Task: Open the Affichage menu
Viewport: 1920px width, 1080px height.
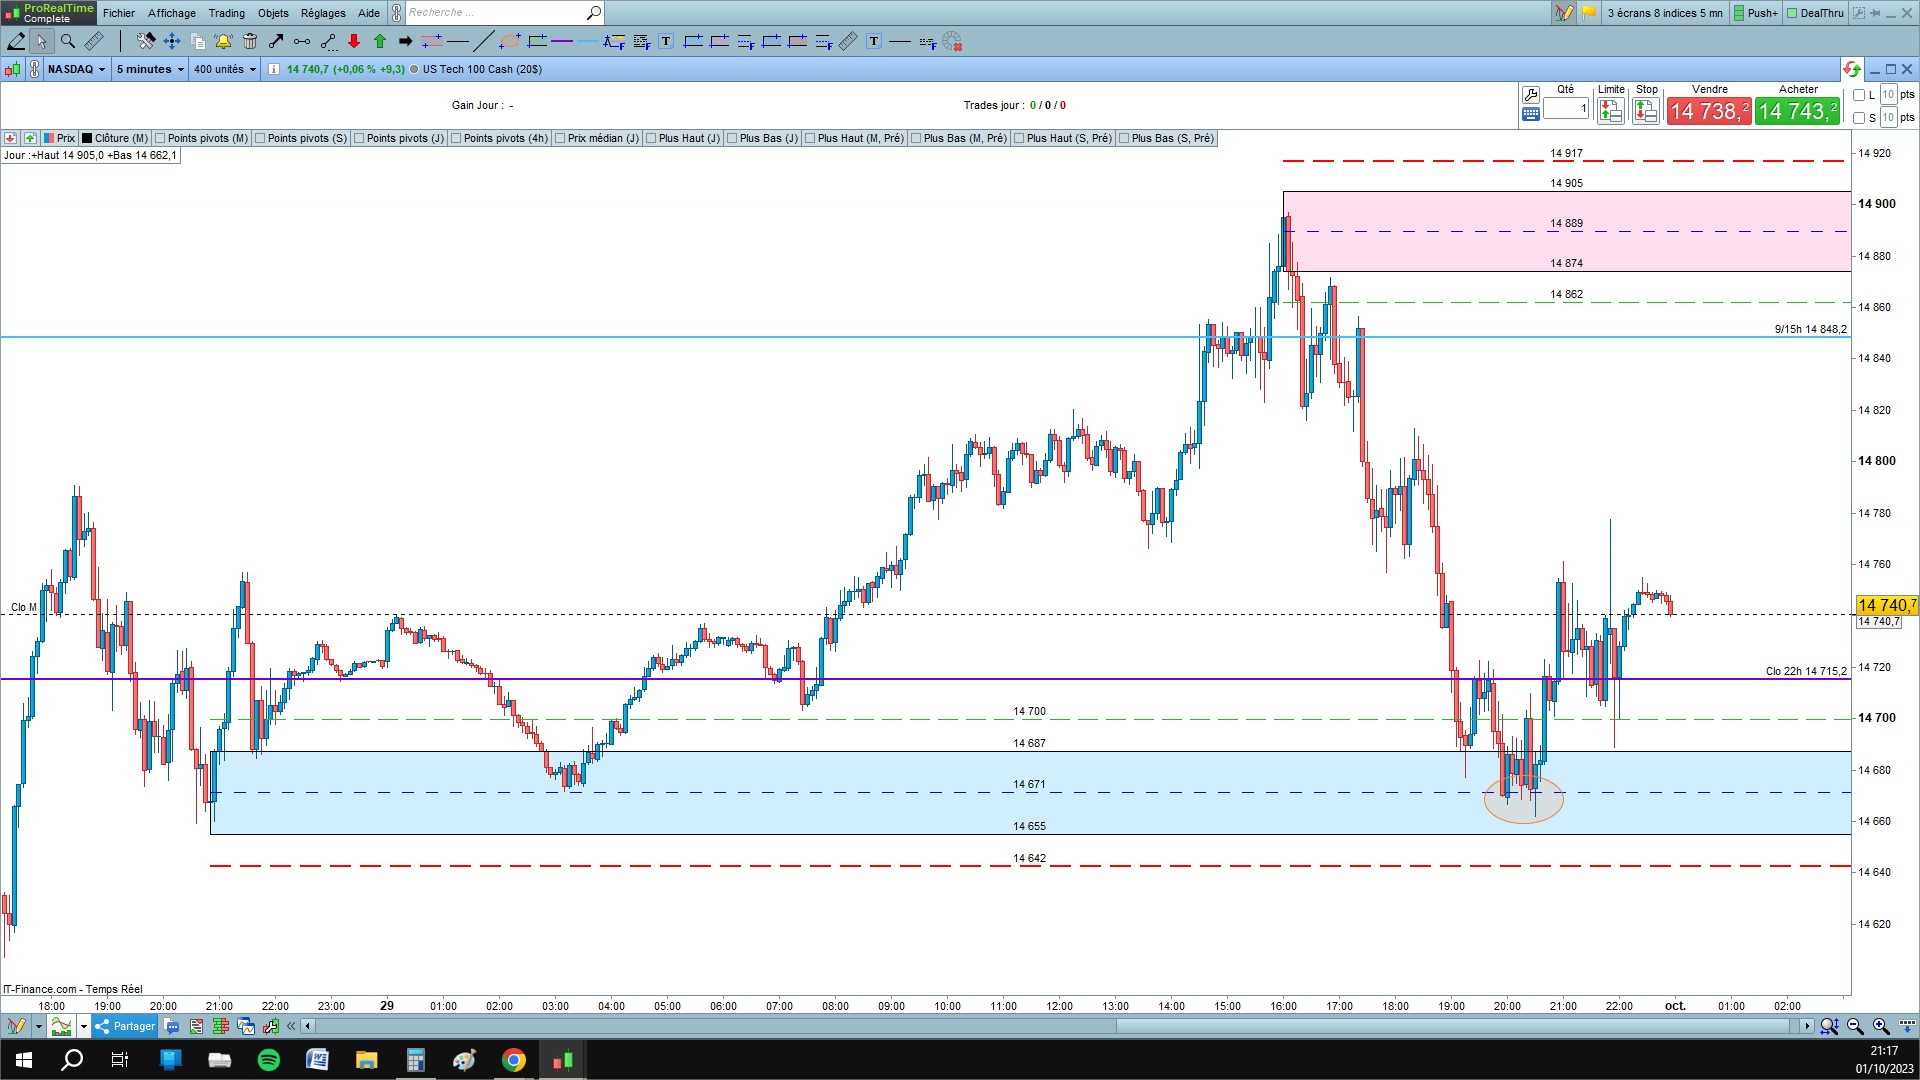Action: coord(172,13)
